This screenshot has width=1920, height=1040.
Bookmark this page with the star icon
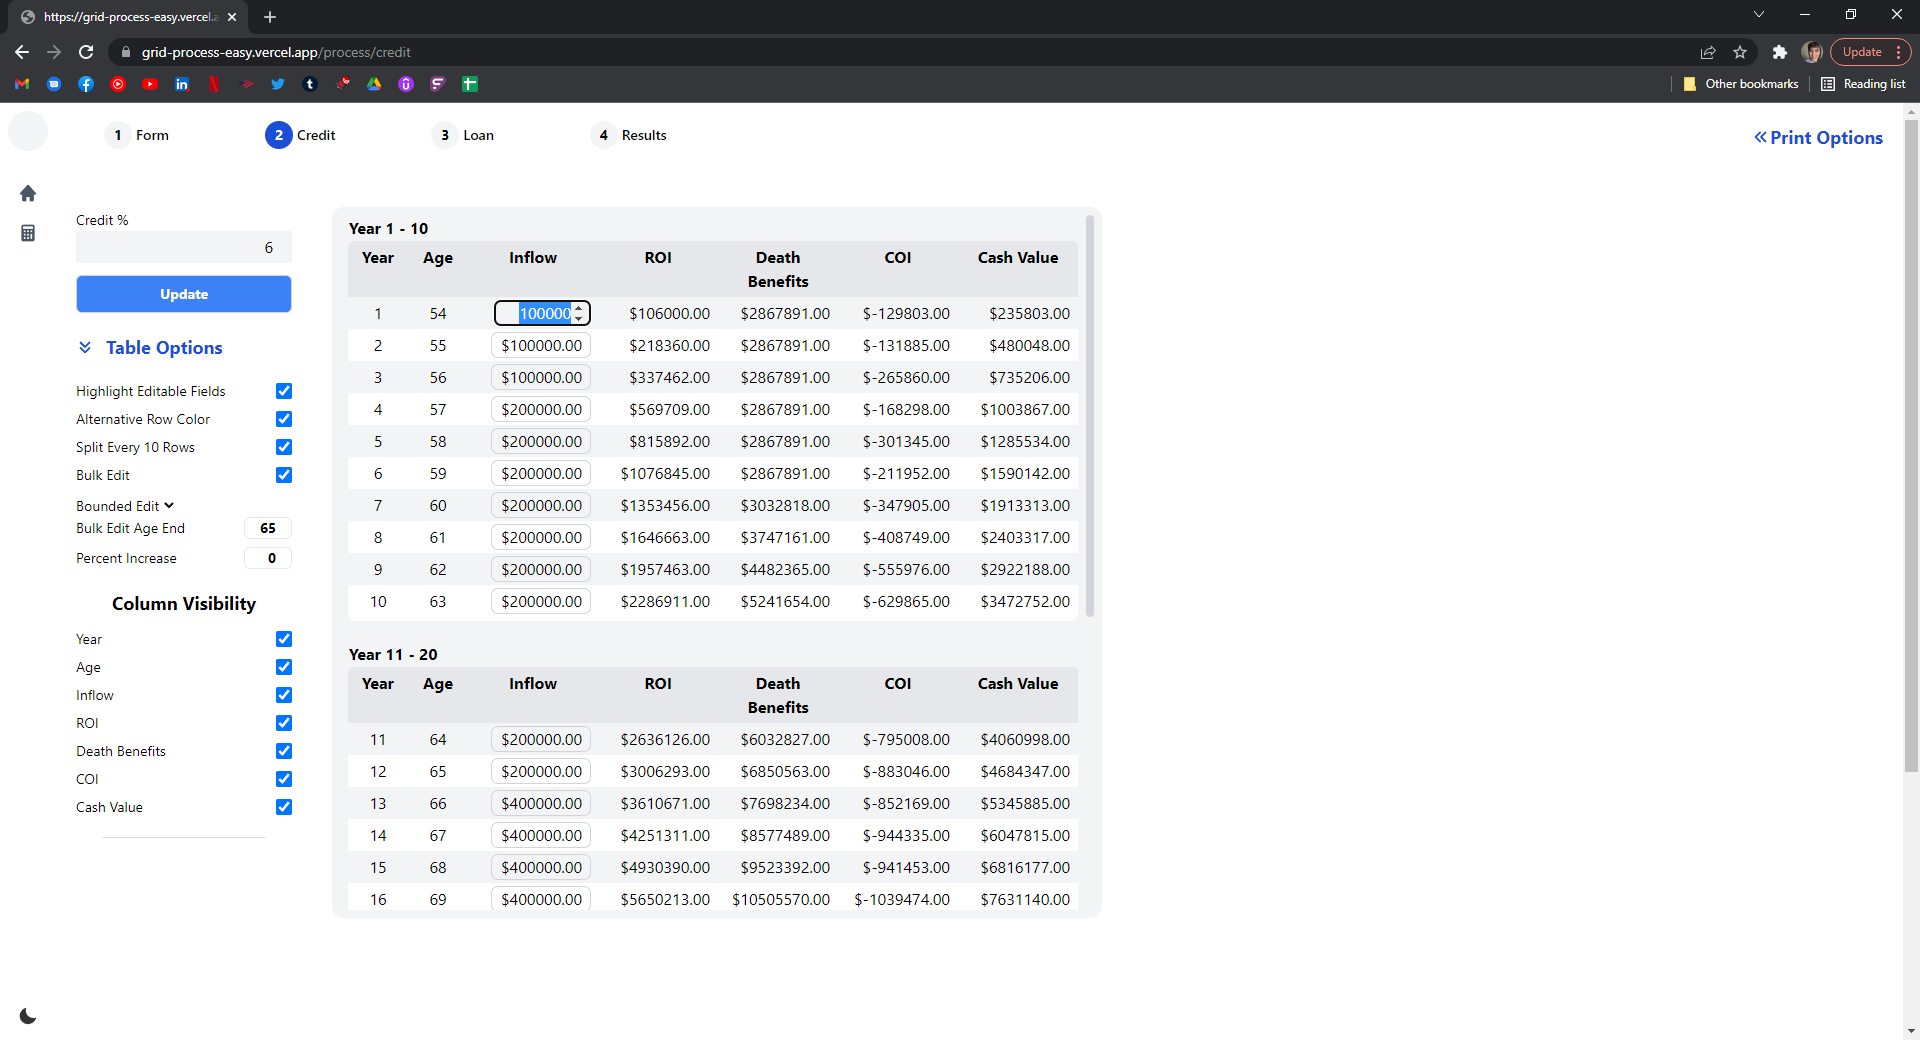tap(1740, 52)
